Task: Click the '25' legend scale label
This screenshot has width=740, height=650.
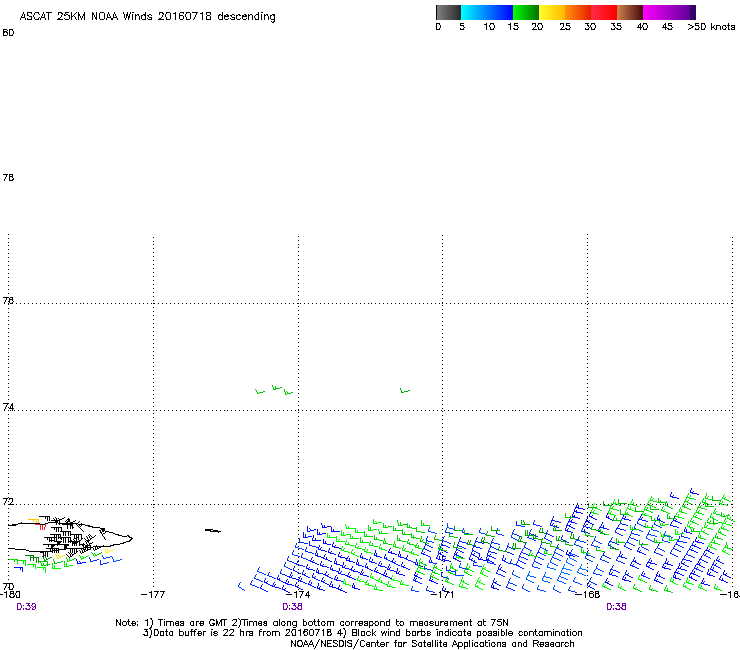Action: pyautogui.click(x=565, y=27)
